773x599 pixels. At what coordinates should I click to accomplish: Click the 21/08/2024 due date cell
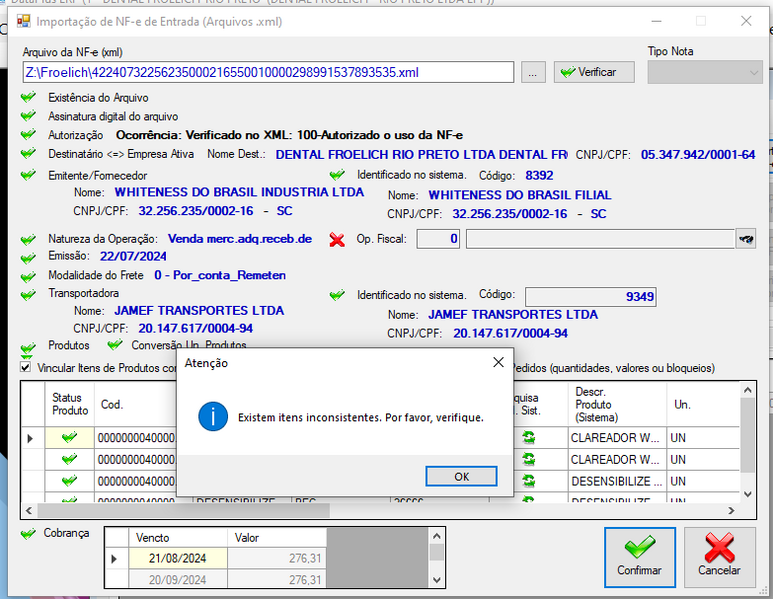[177, 559]
